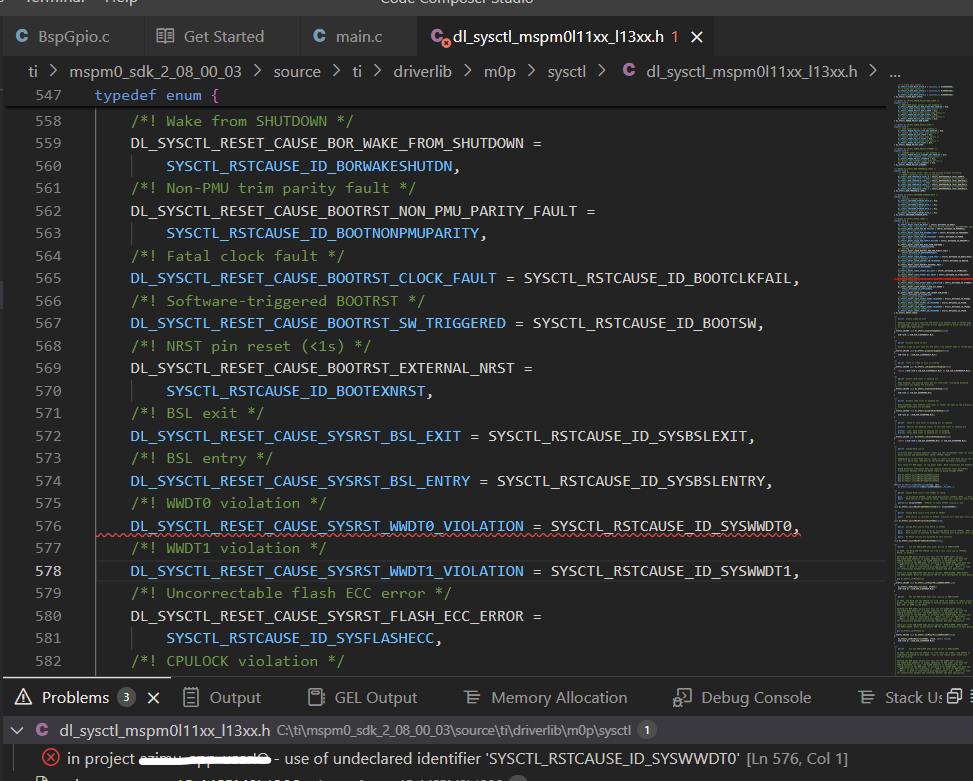
Task: Open the mspm0_sdk_2_08_00_03 breadcrumb
Action: coord(155,72)
